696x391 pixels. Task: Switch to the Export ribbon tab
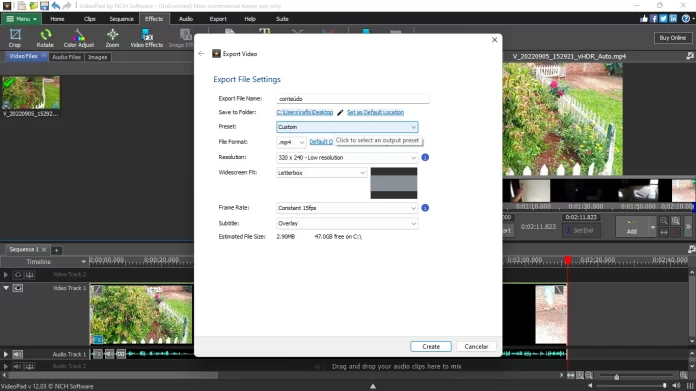tap(218, 19)
